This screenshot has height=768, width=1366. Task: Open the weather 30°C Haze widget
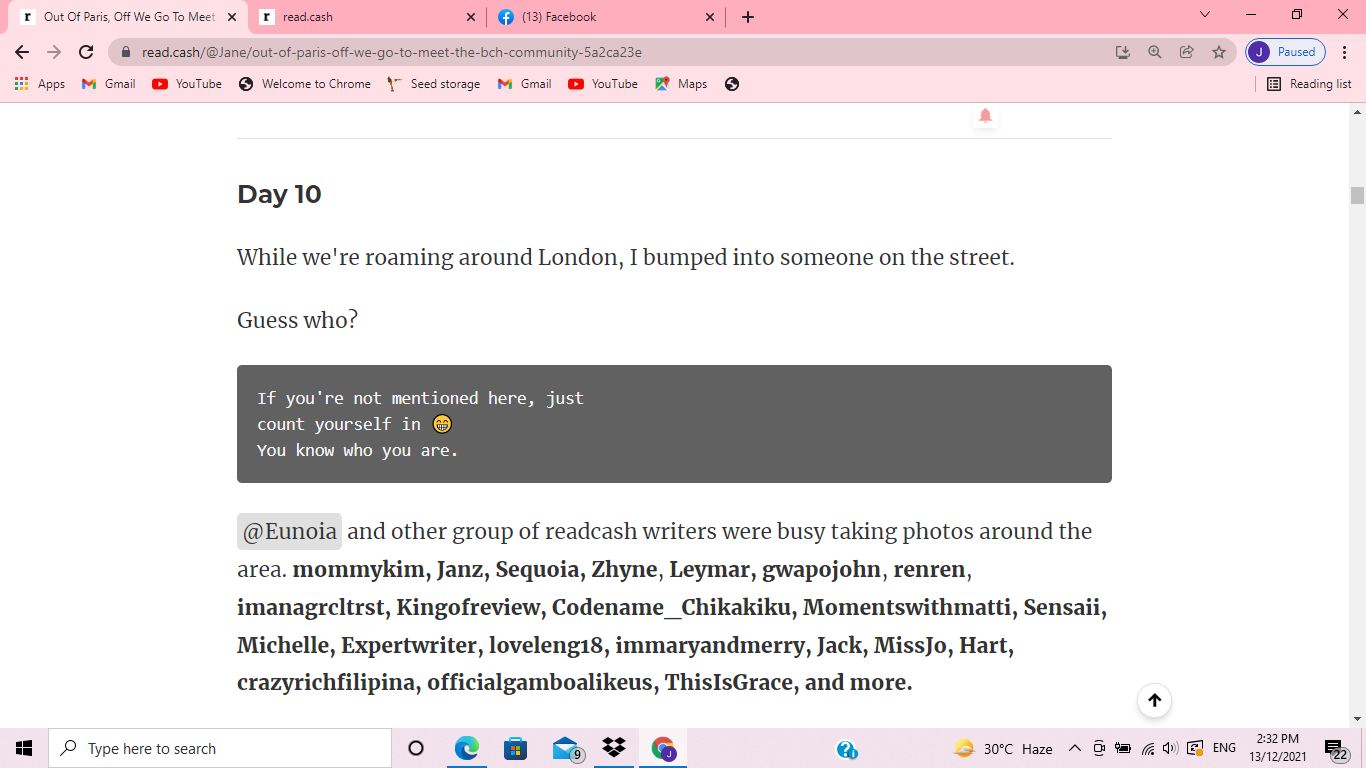(1003, 748)
